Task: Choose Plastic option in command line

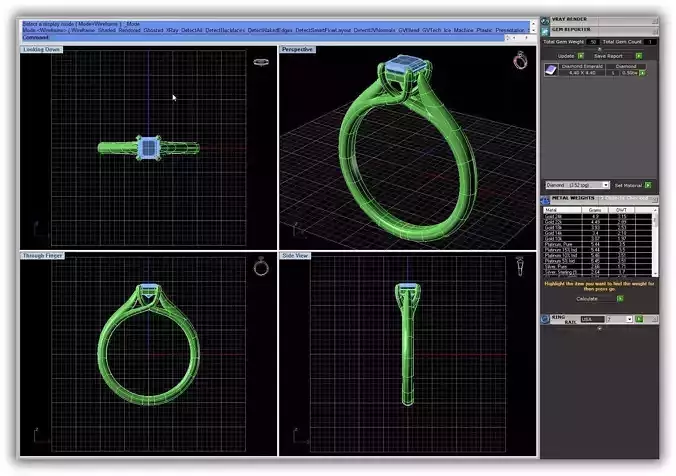Action: (484, 31)
